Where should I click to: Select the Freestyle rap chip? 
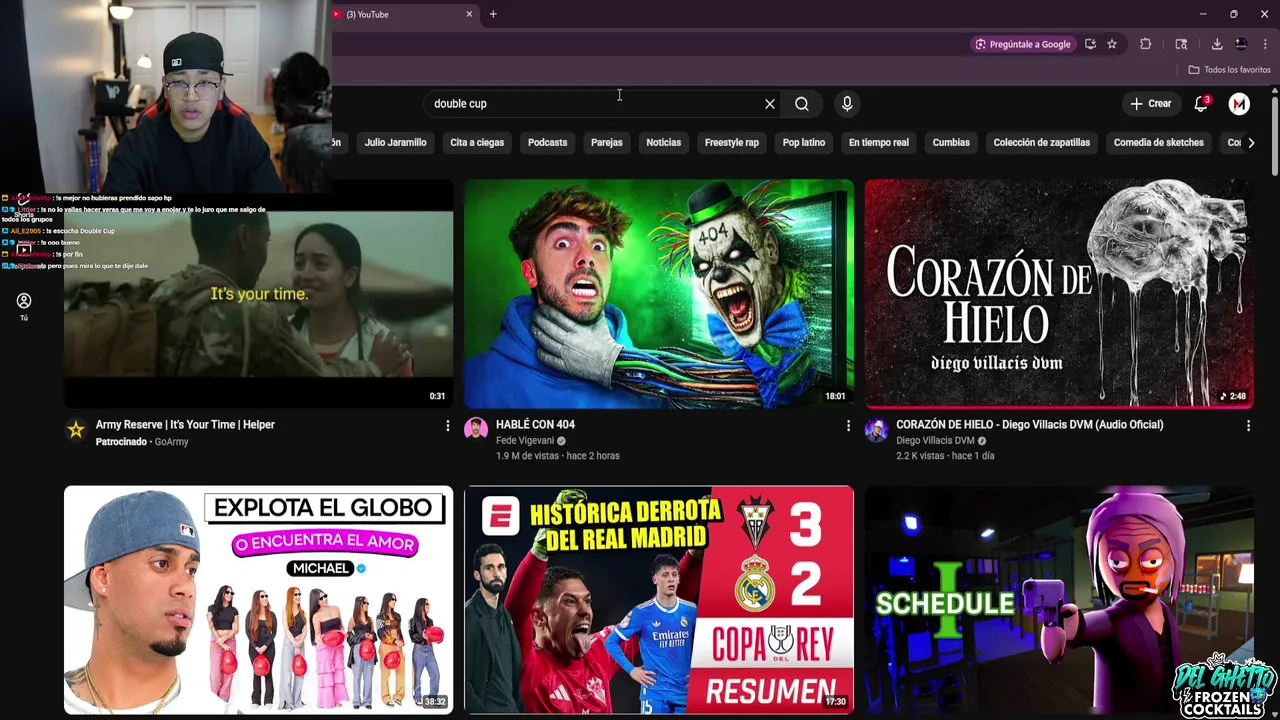(x=731, y=143)
